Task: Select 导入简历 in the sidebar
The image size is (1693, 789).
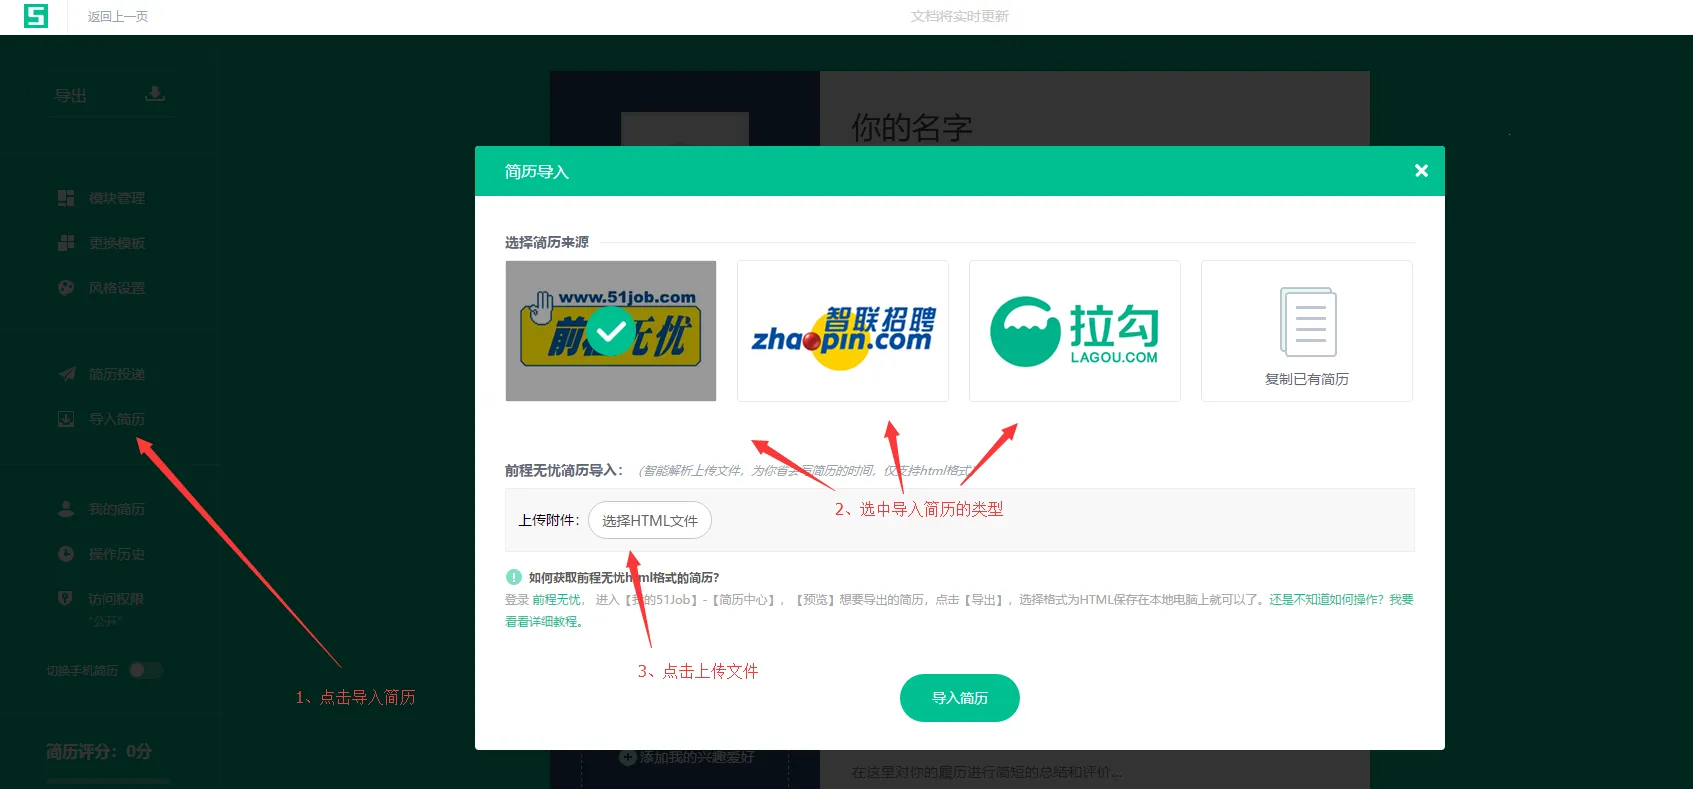Action: 117,419
